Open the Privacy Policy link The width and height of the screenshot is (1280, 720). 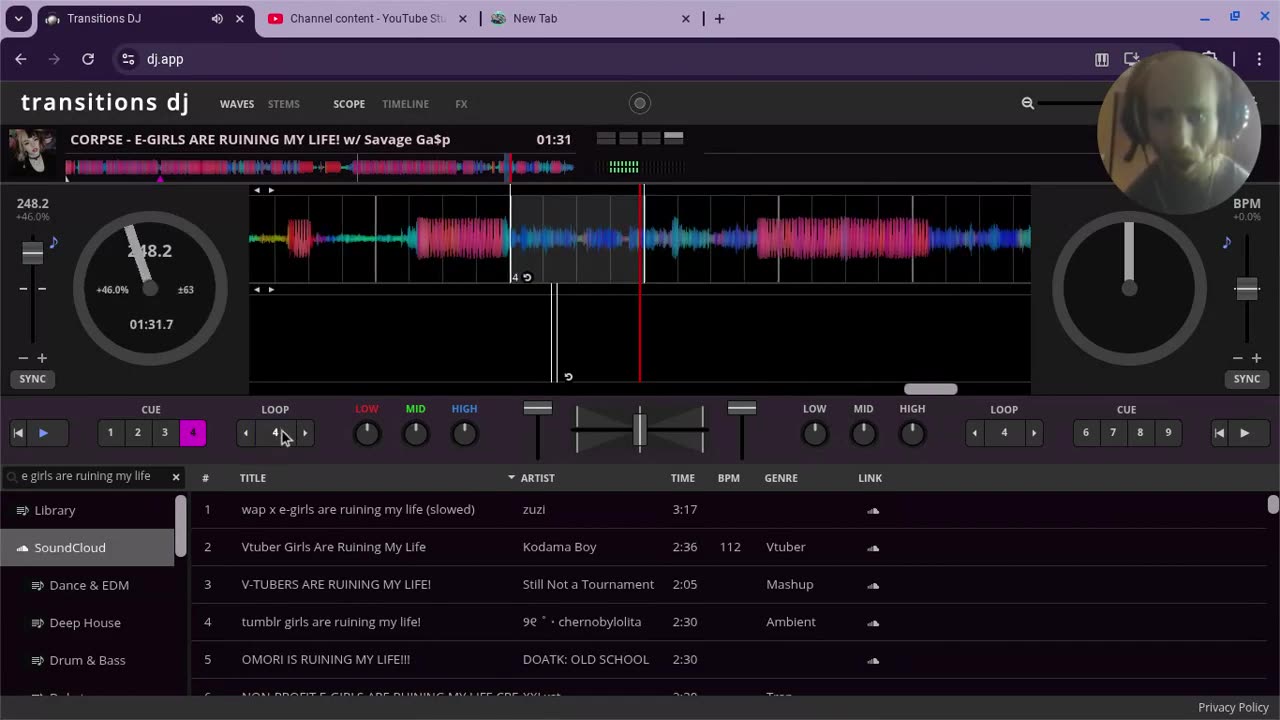1232,707
